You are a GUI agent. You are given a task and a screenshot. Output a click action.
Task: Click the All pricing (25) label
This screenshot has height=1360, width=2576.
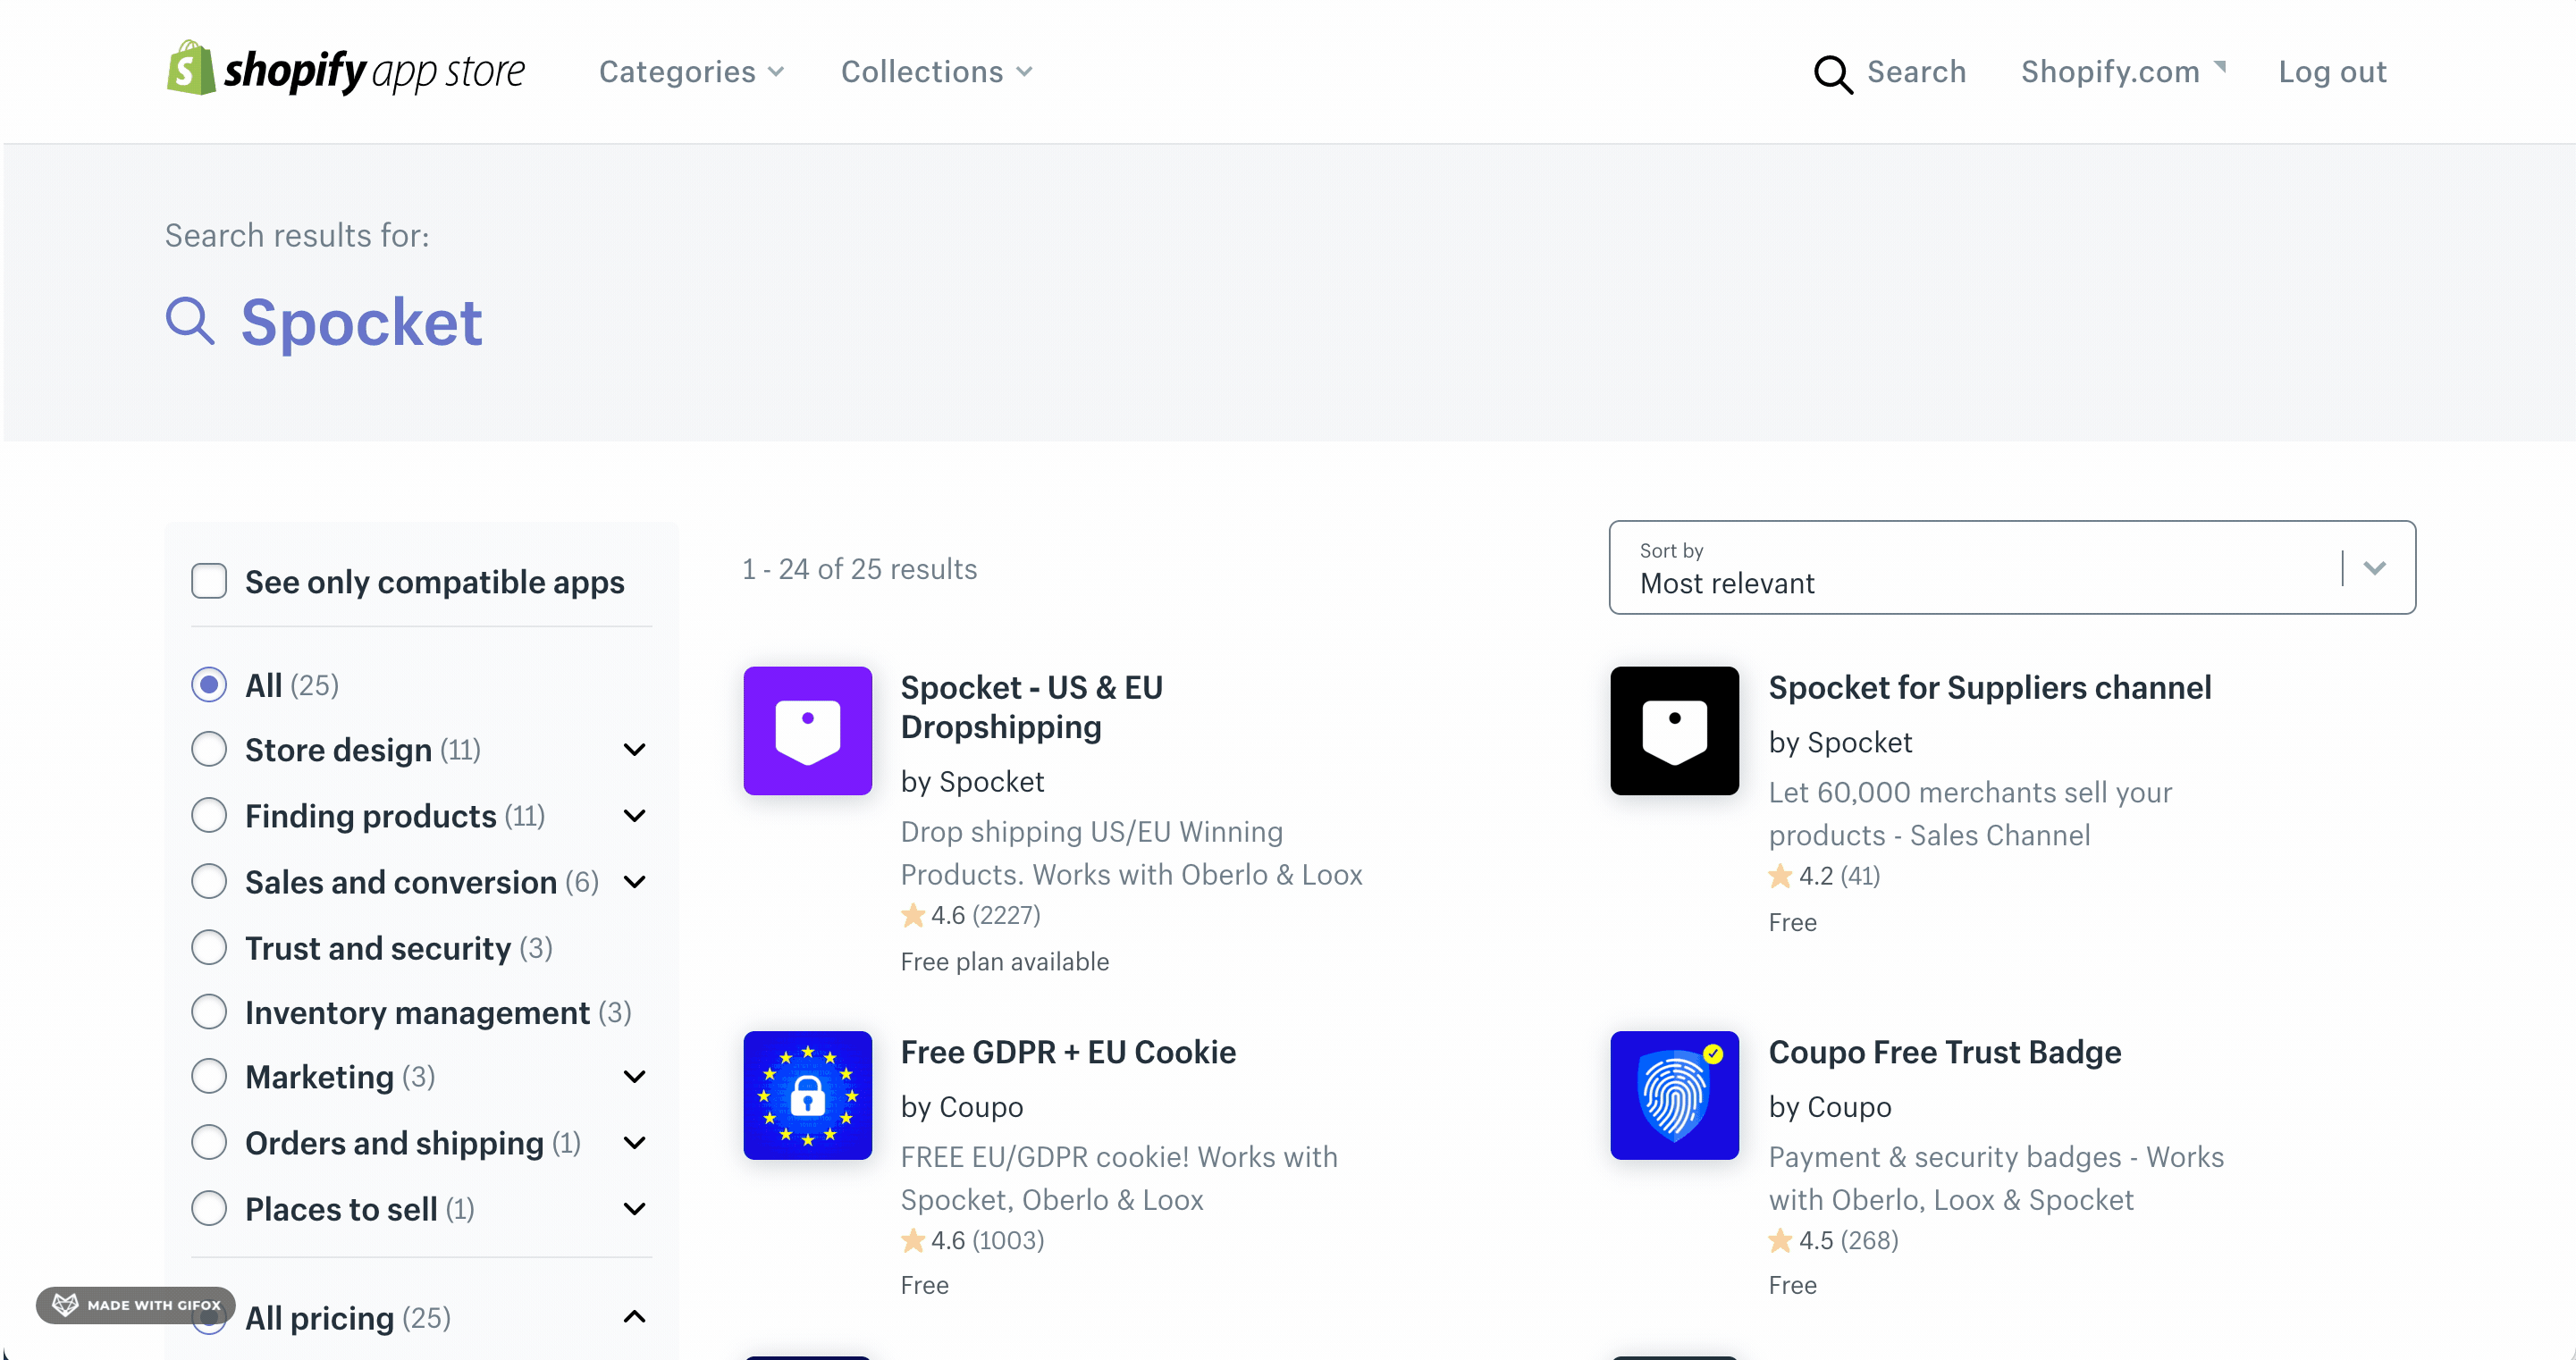(x=348, y=1318)
